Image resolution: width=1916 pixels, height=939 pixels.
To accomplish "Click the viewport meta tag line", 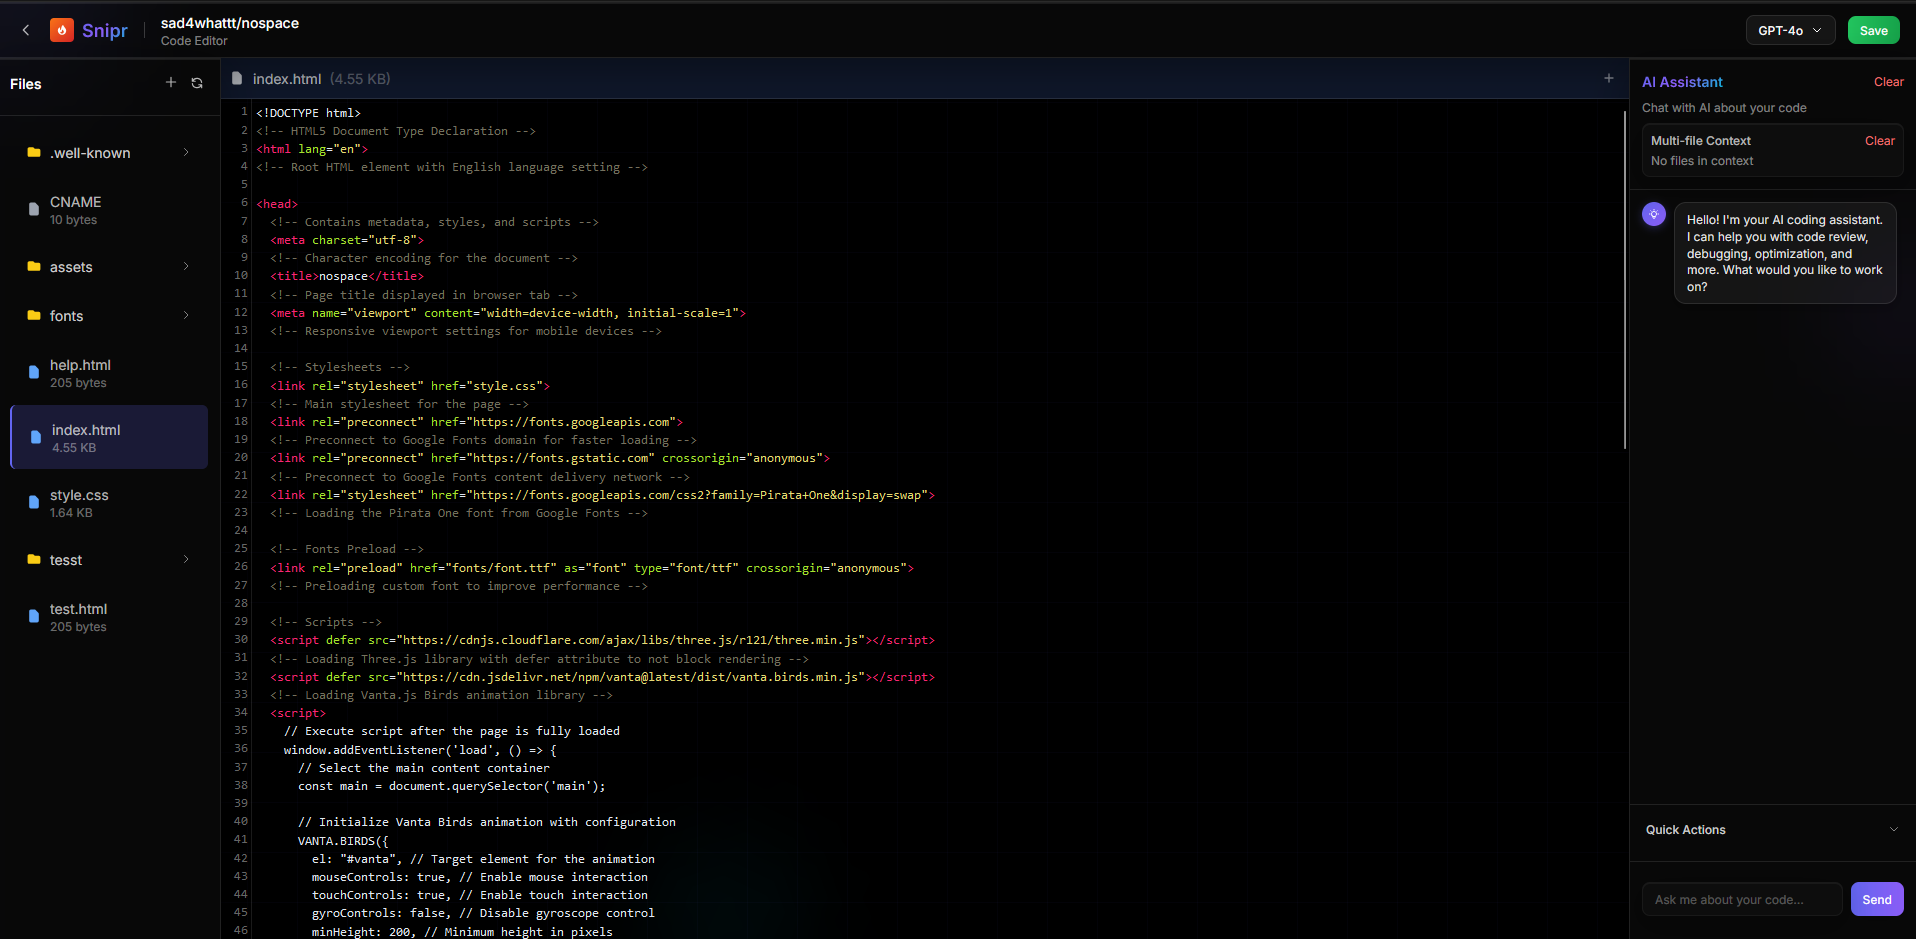I will (508, 313).
